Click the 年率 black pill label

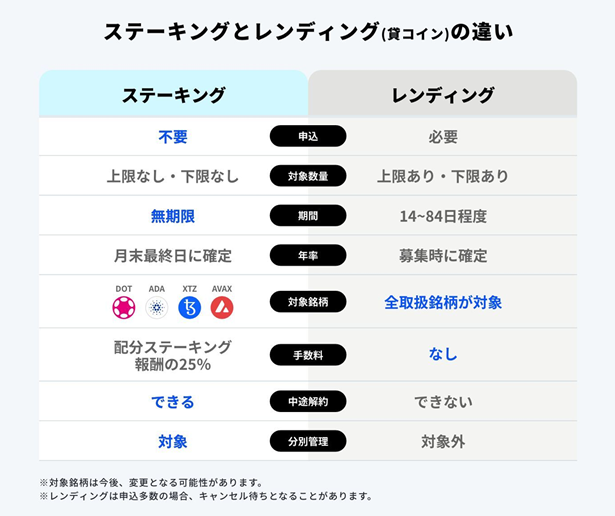[308, 255]
